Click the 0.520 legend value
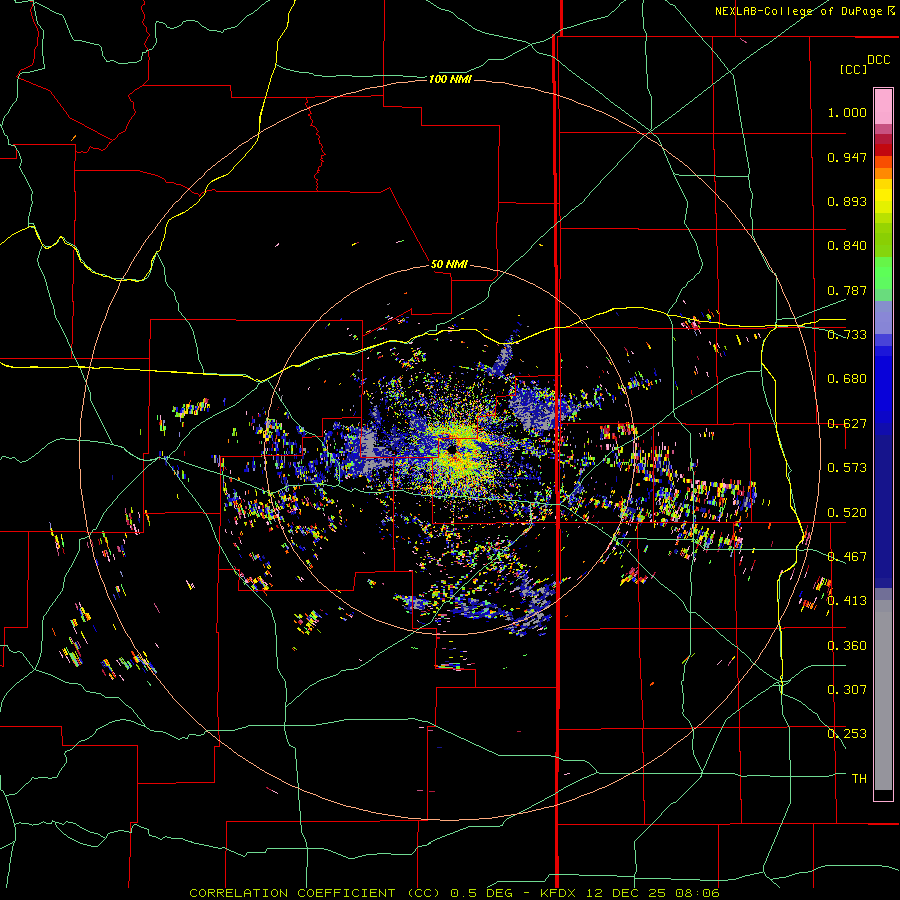This screenshot has width=900, height=900. coord(847,513)
